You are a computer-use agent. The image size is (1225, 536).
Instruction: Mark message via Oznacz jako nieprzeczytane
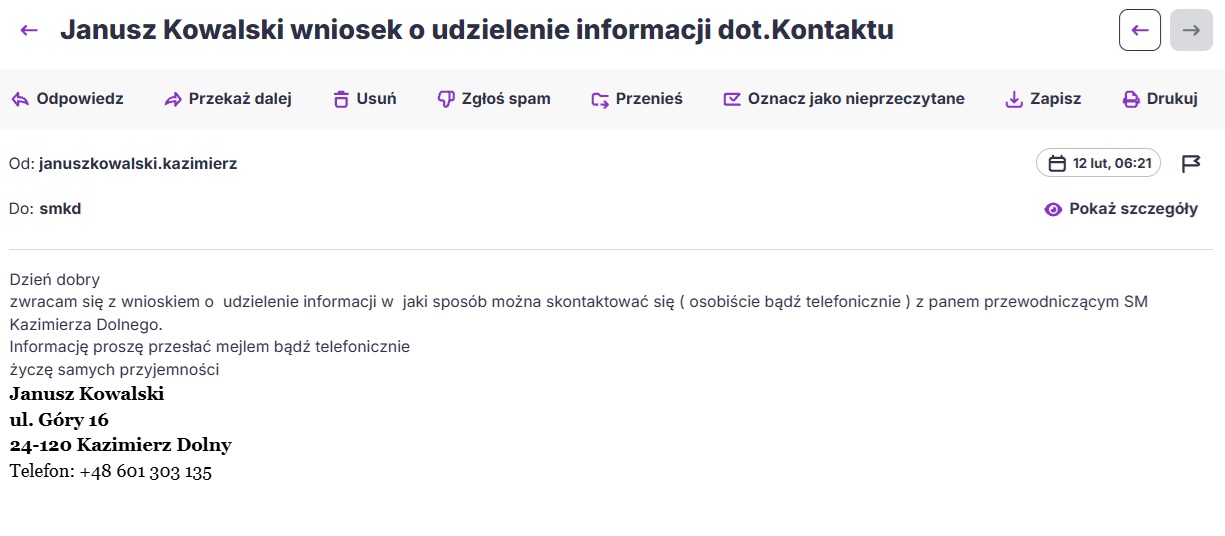(844, 99)
